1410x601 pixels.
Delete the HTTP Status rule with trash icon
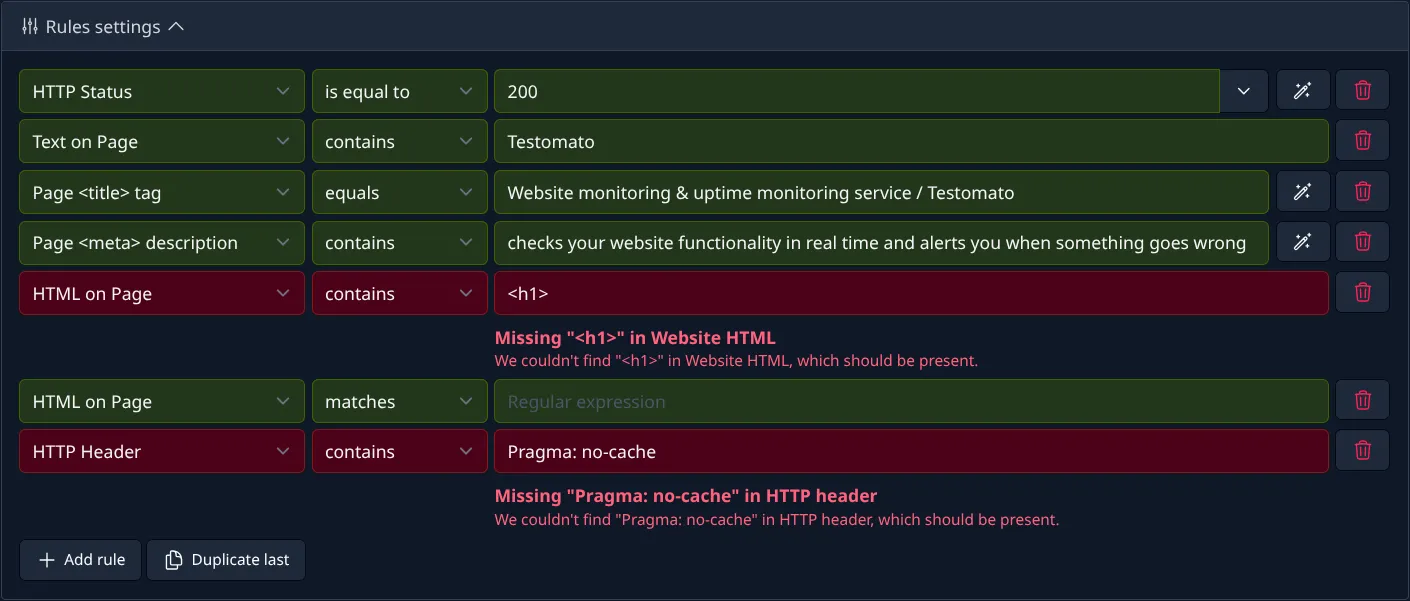(x=1362, y=90)
